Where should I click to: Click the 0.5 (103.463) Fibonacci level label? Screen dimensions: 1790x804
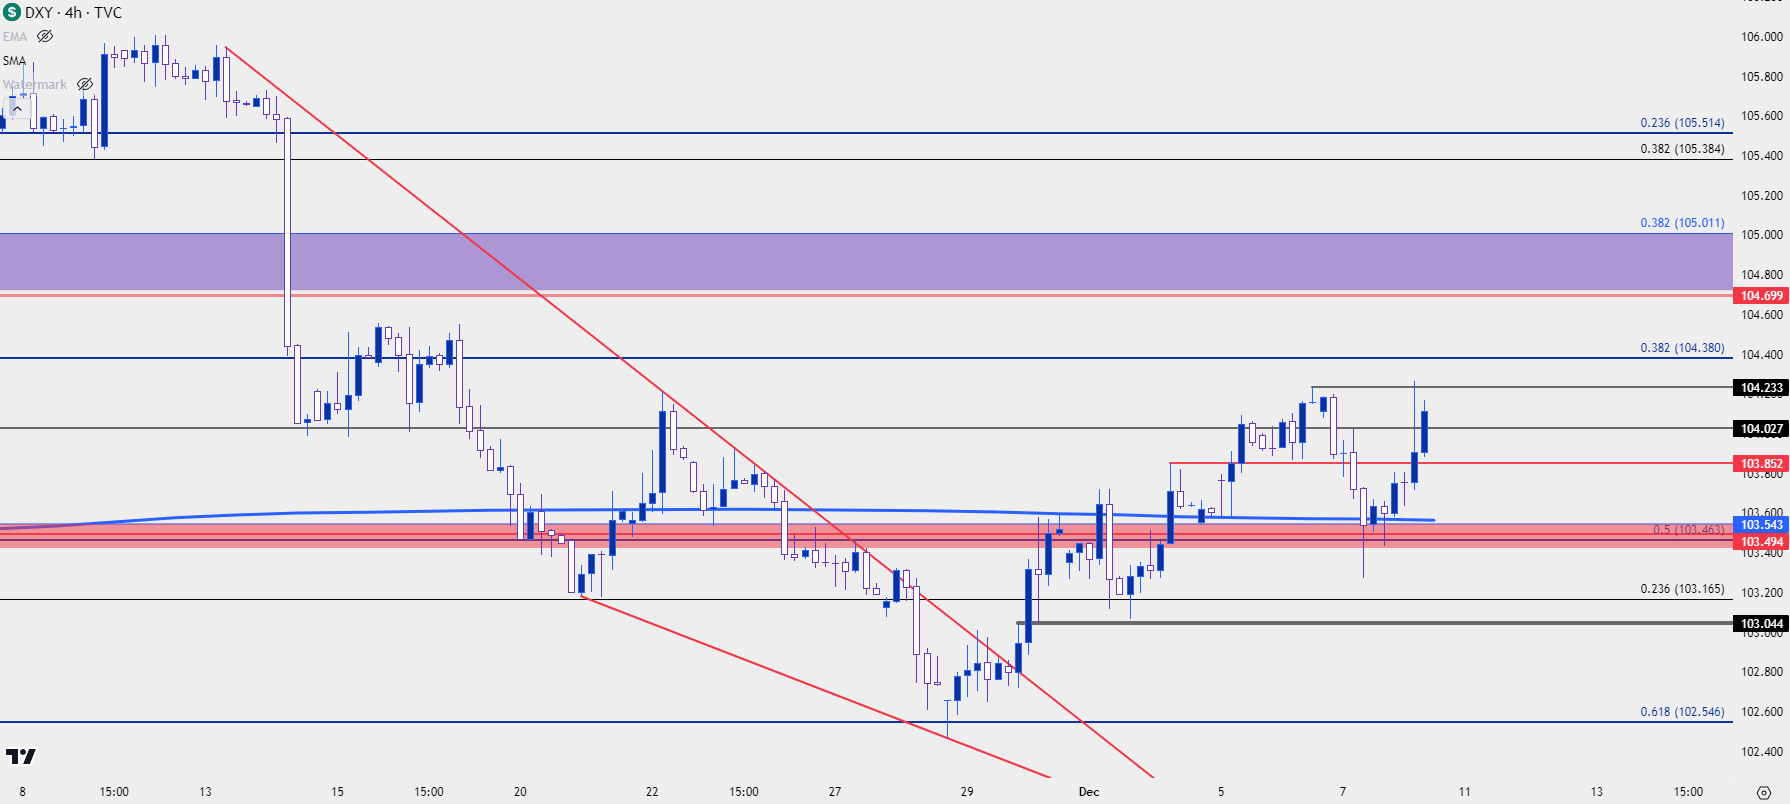pos(1688,530)
